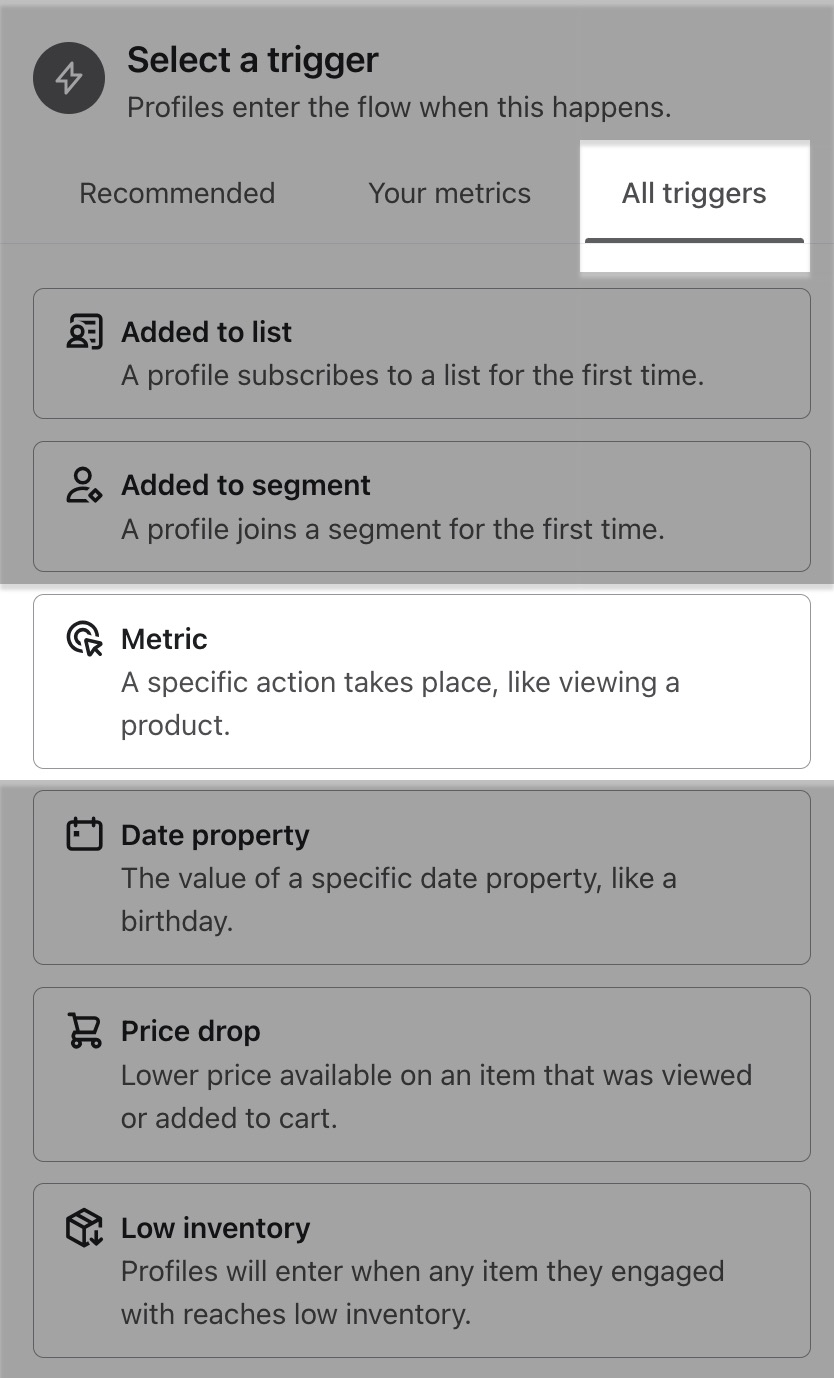This screenshot has width=834, height=1378.
Task: Choose the Date property title
Action: tap(215, 835)
